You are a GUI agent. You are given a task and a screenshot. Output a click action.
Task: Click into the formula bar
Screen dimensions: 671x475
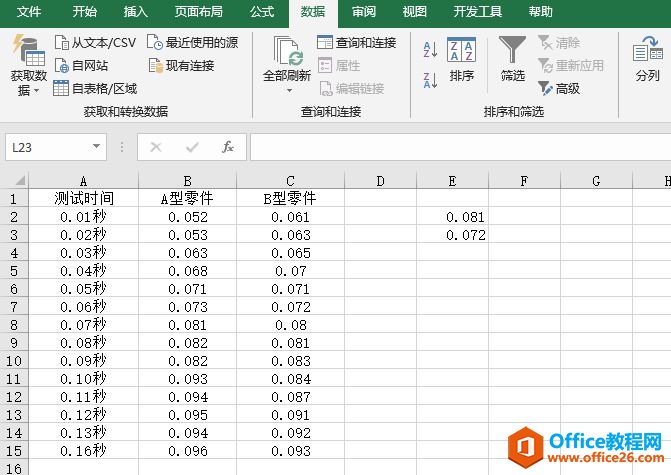(x=460, y=147)
